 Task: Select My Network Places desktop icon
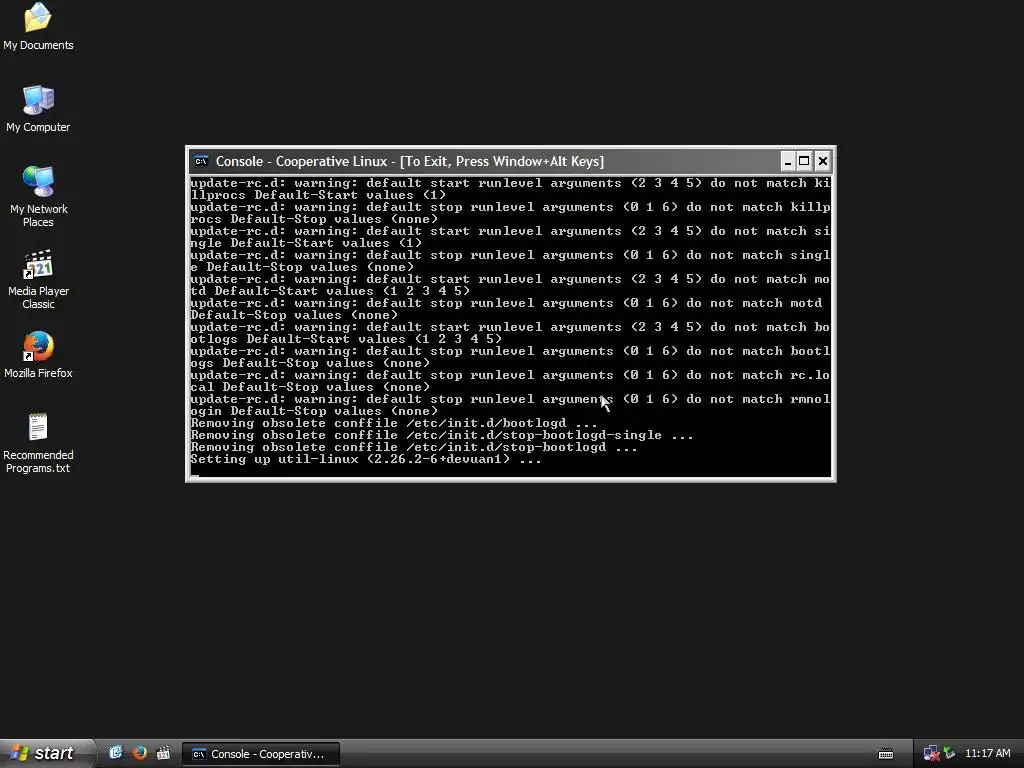pyautogui.click(x=38, y=196)
